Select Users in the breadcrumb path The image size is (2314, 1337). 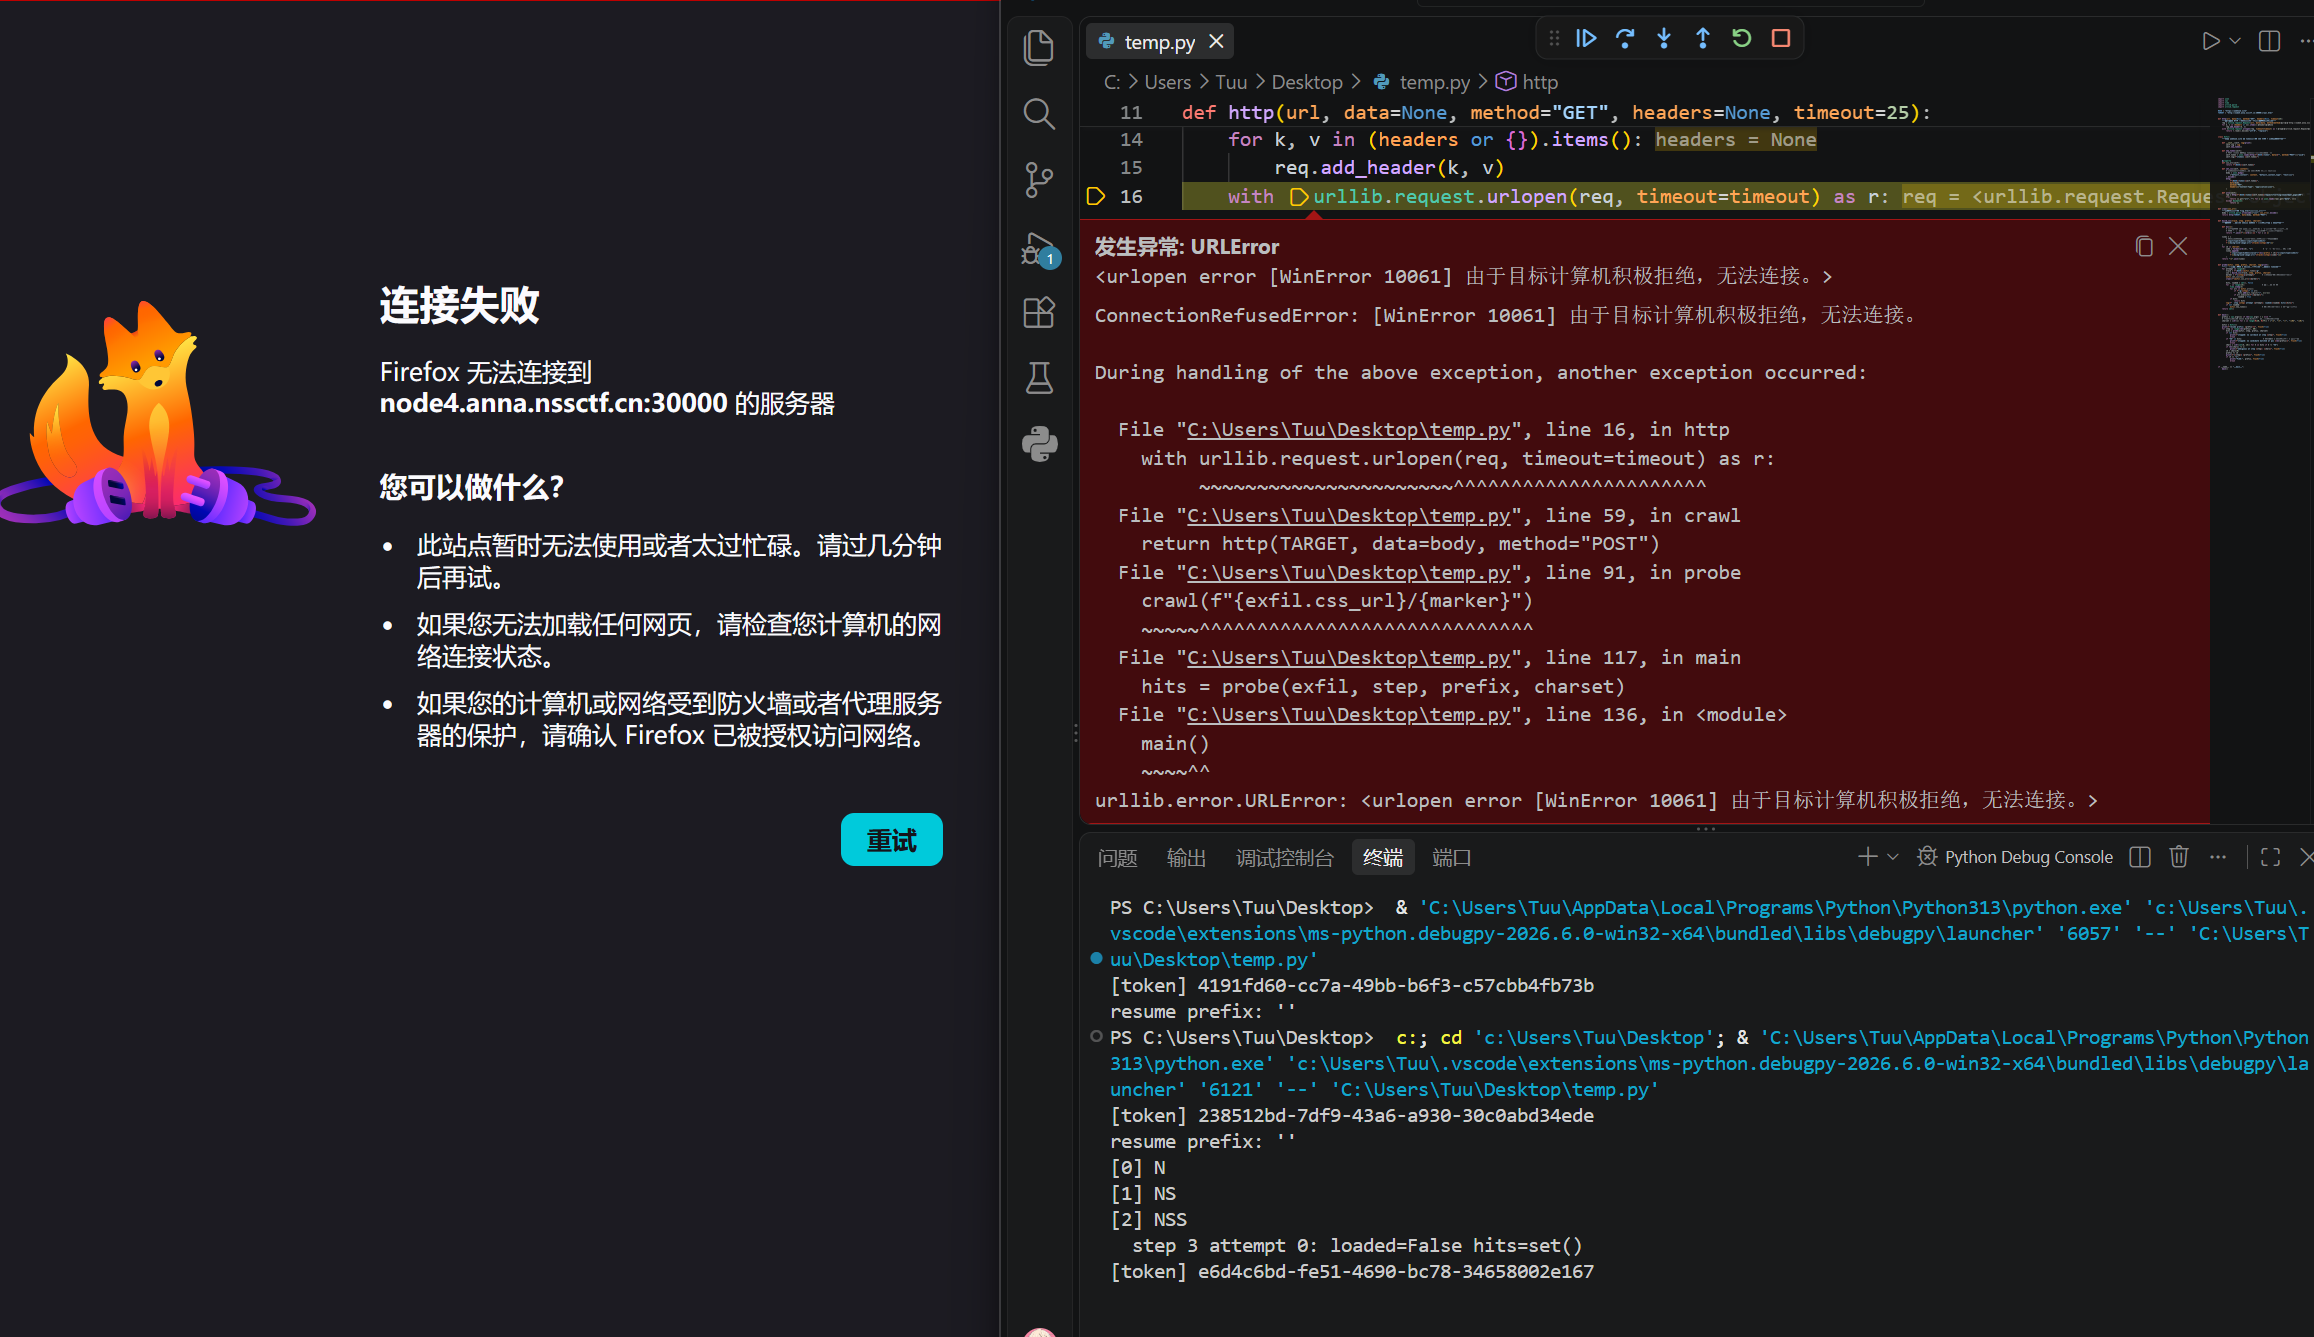(1167, 82)
